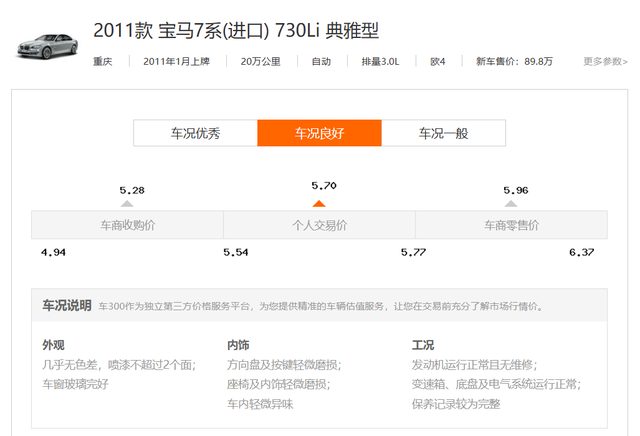
Task: Select the 车况一般 tab
Action: coord(444,133)
